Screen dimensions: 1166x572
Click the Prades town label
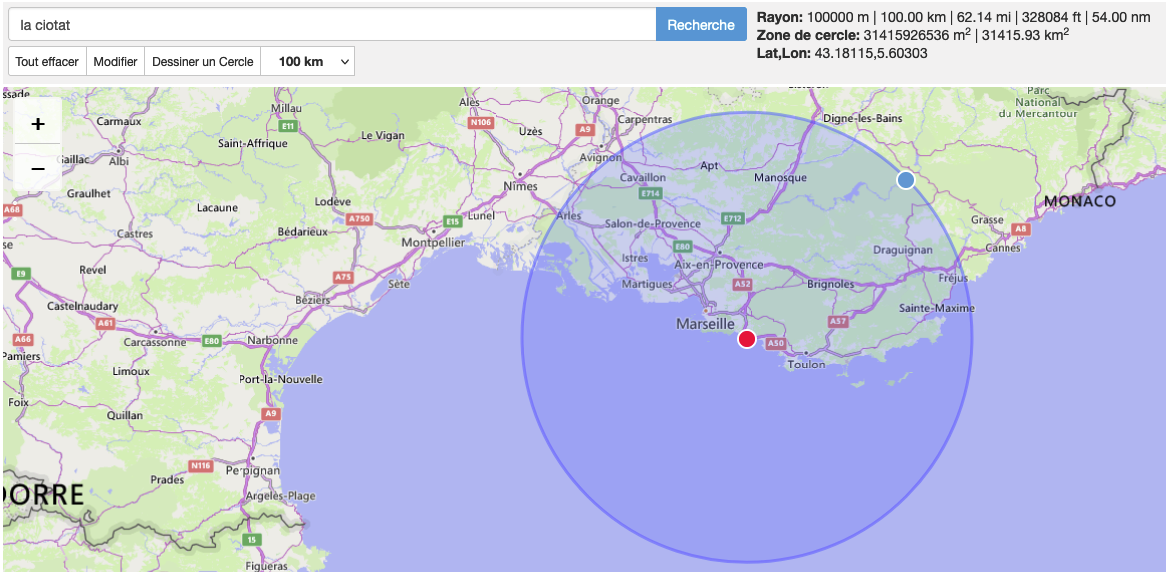(x=167, y=480)
